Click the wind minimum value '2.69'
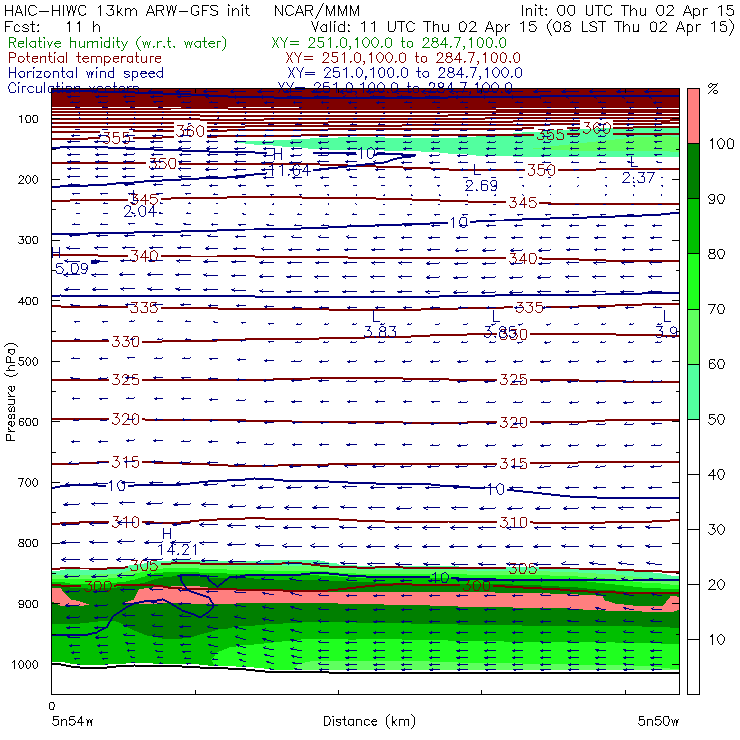 pos(481,185)
